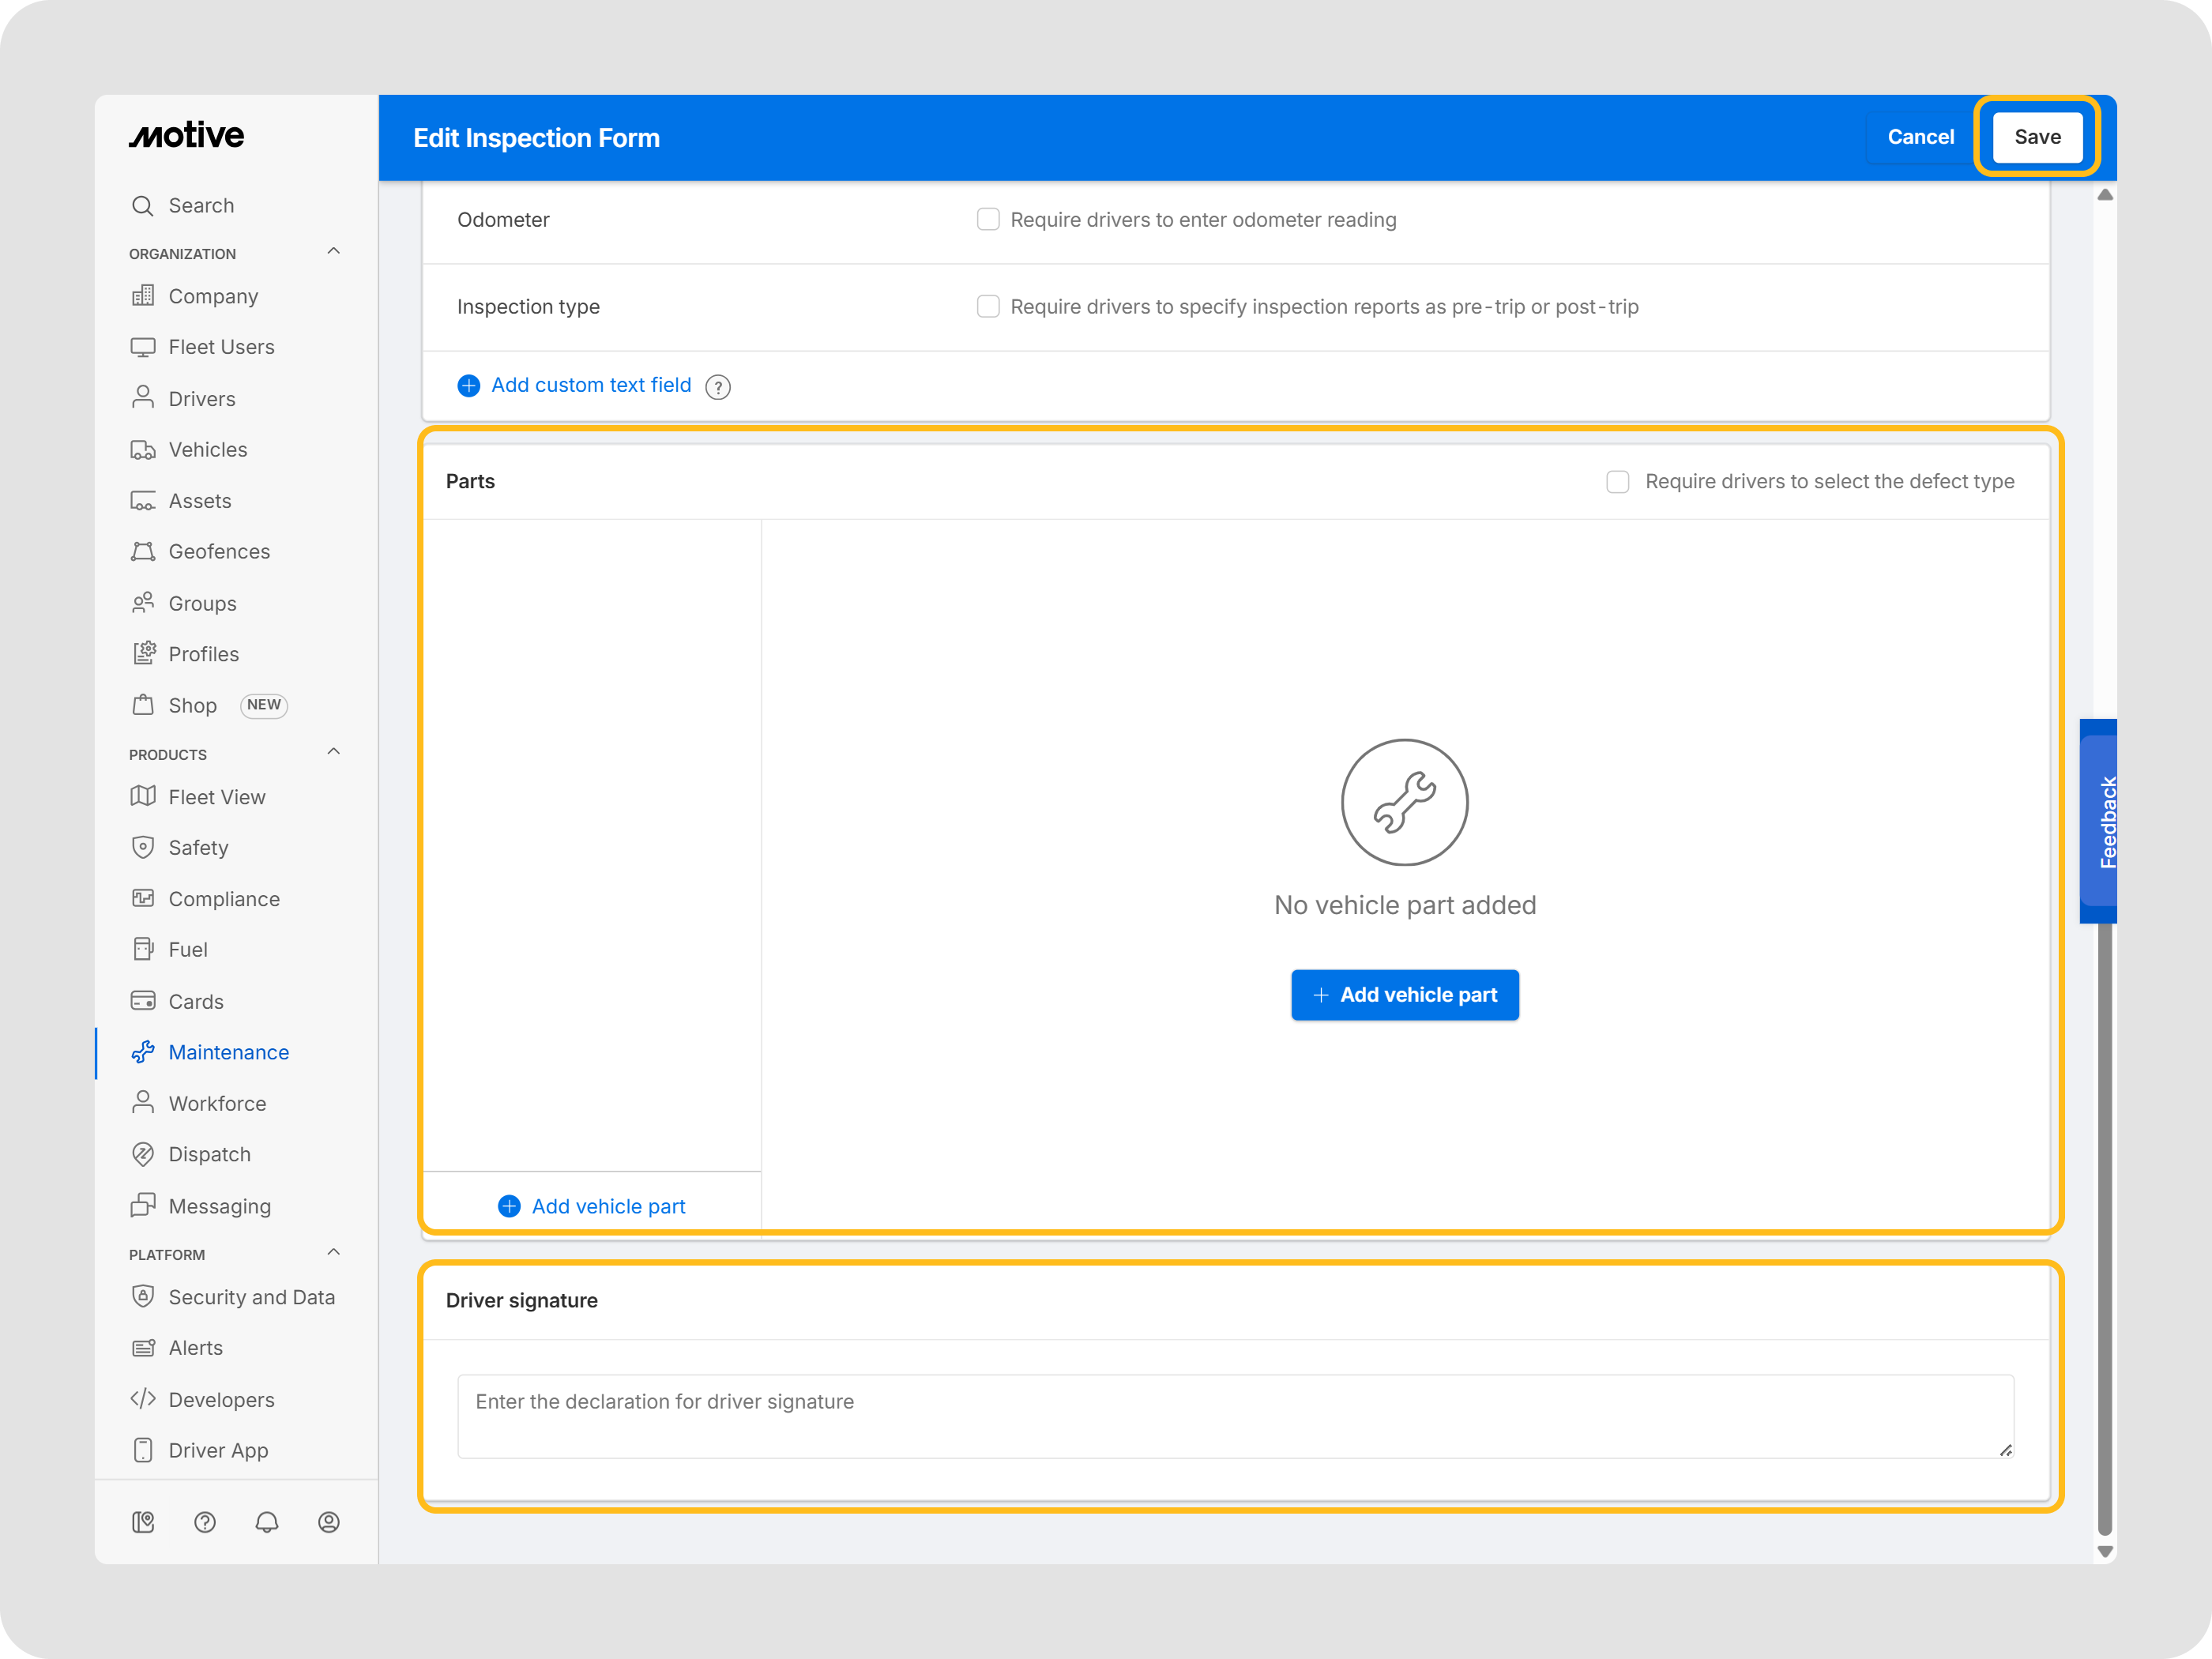The image size is (2212, 1659).
Task: Collapse the Organization section chevron
Action: click(x=334, y=251)
